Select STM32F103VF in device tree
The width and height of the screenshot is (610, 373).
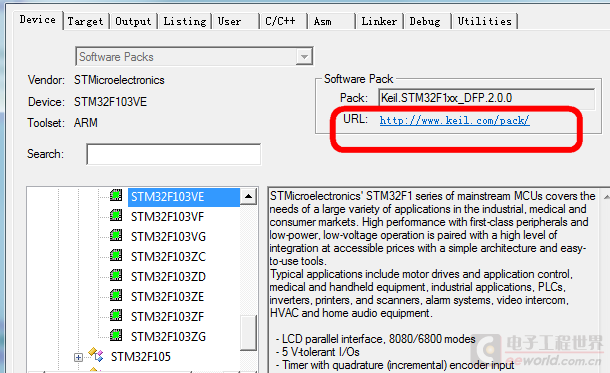167,217
